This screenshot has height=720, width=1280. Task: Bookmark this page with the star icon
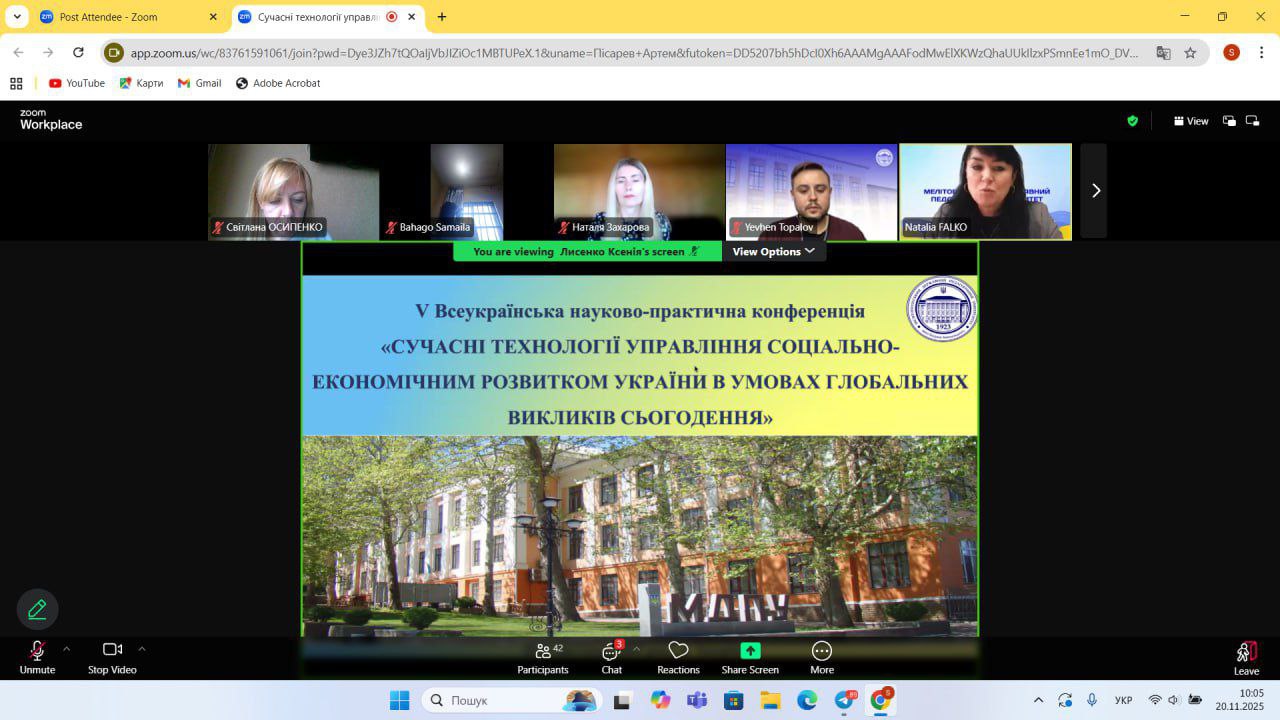[x=1190, y=53]
